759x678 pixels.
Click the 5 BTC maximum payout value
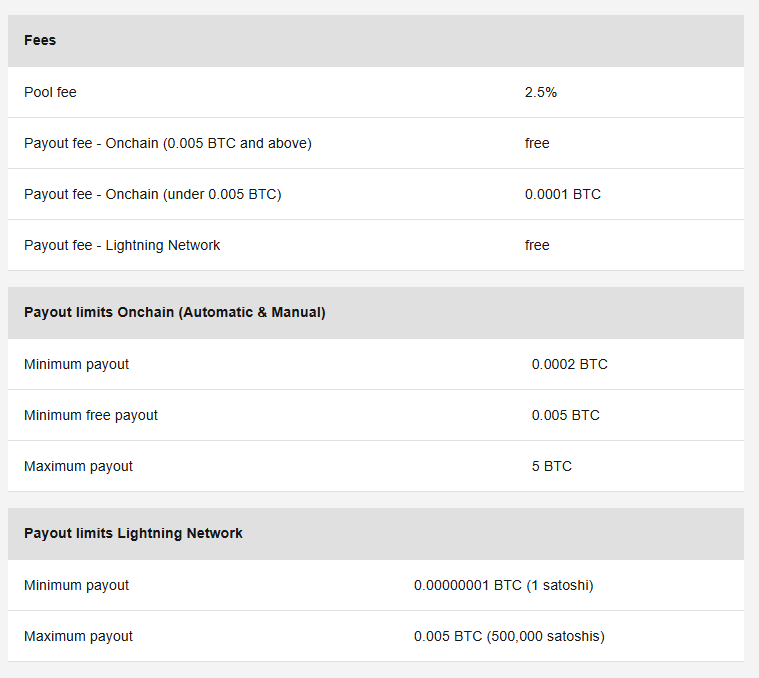552,466
